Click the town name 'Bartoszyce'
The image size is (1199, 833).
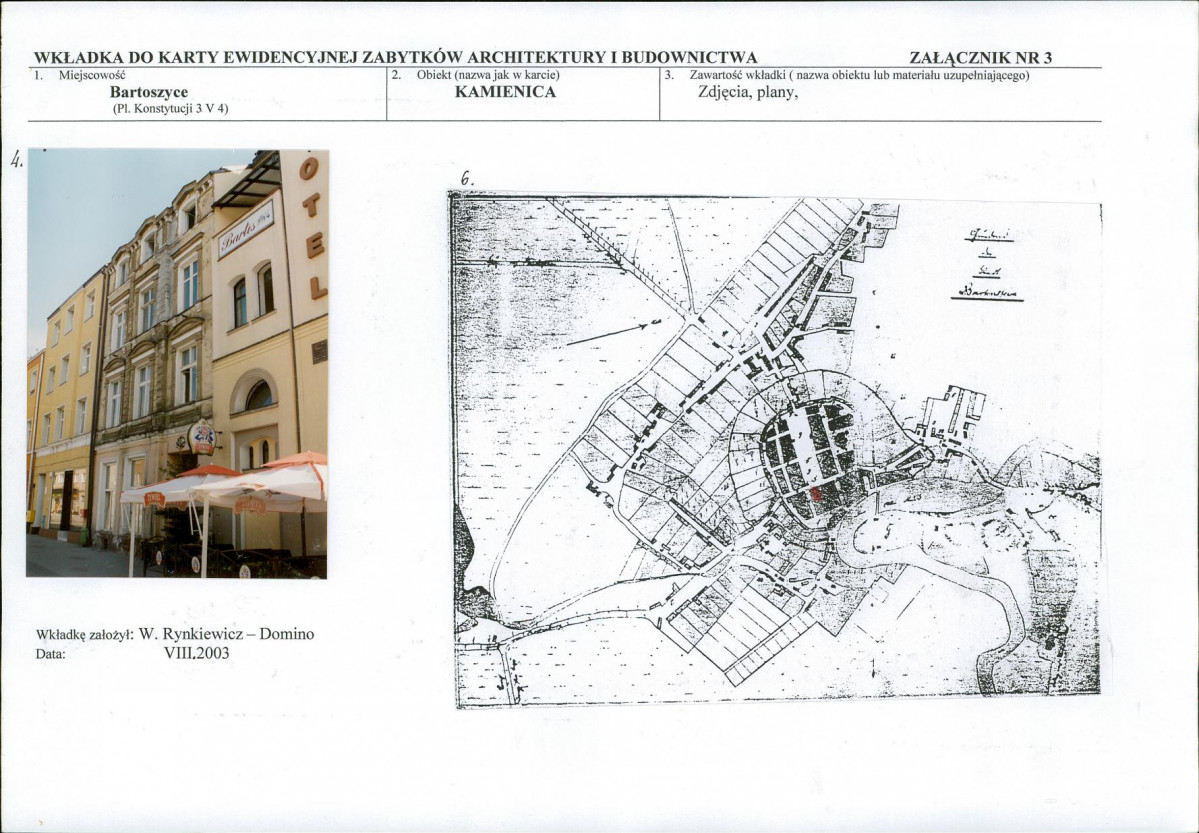(x=149, y=92)
